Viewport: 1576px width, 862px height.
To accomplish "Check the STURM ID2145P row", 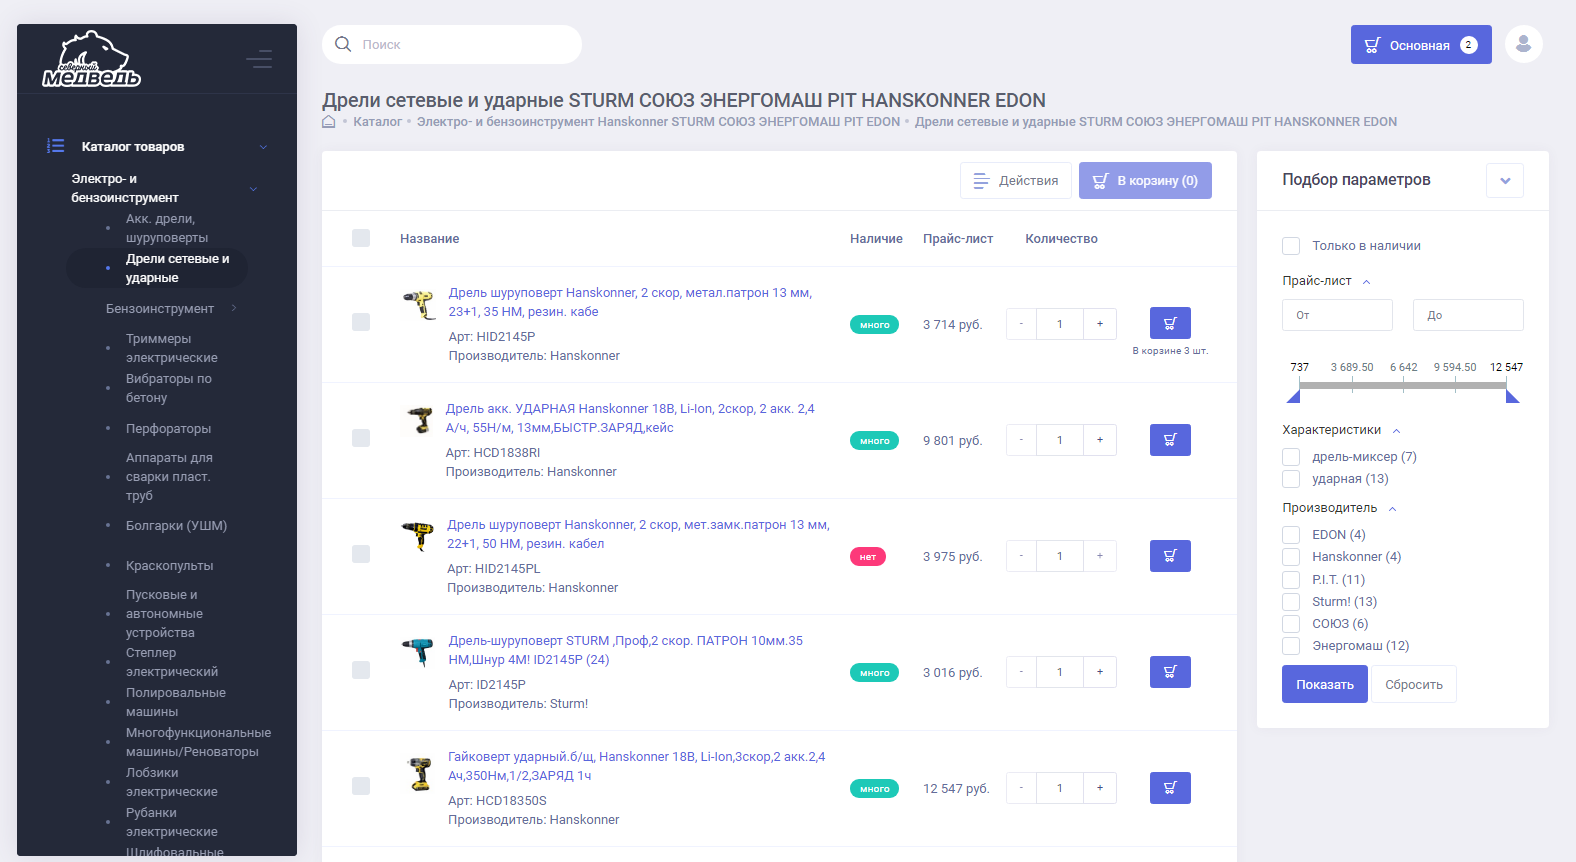I will [x=361, y=670].
